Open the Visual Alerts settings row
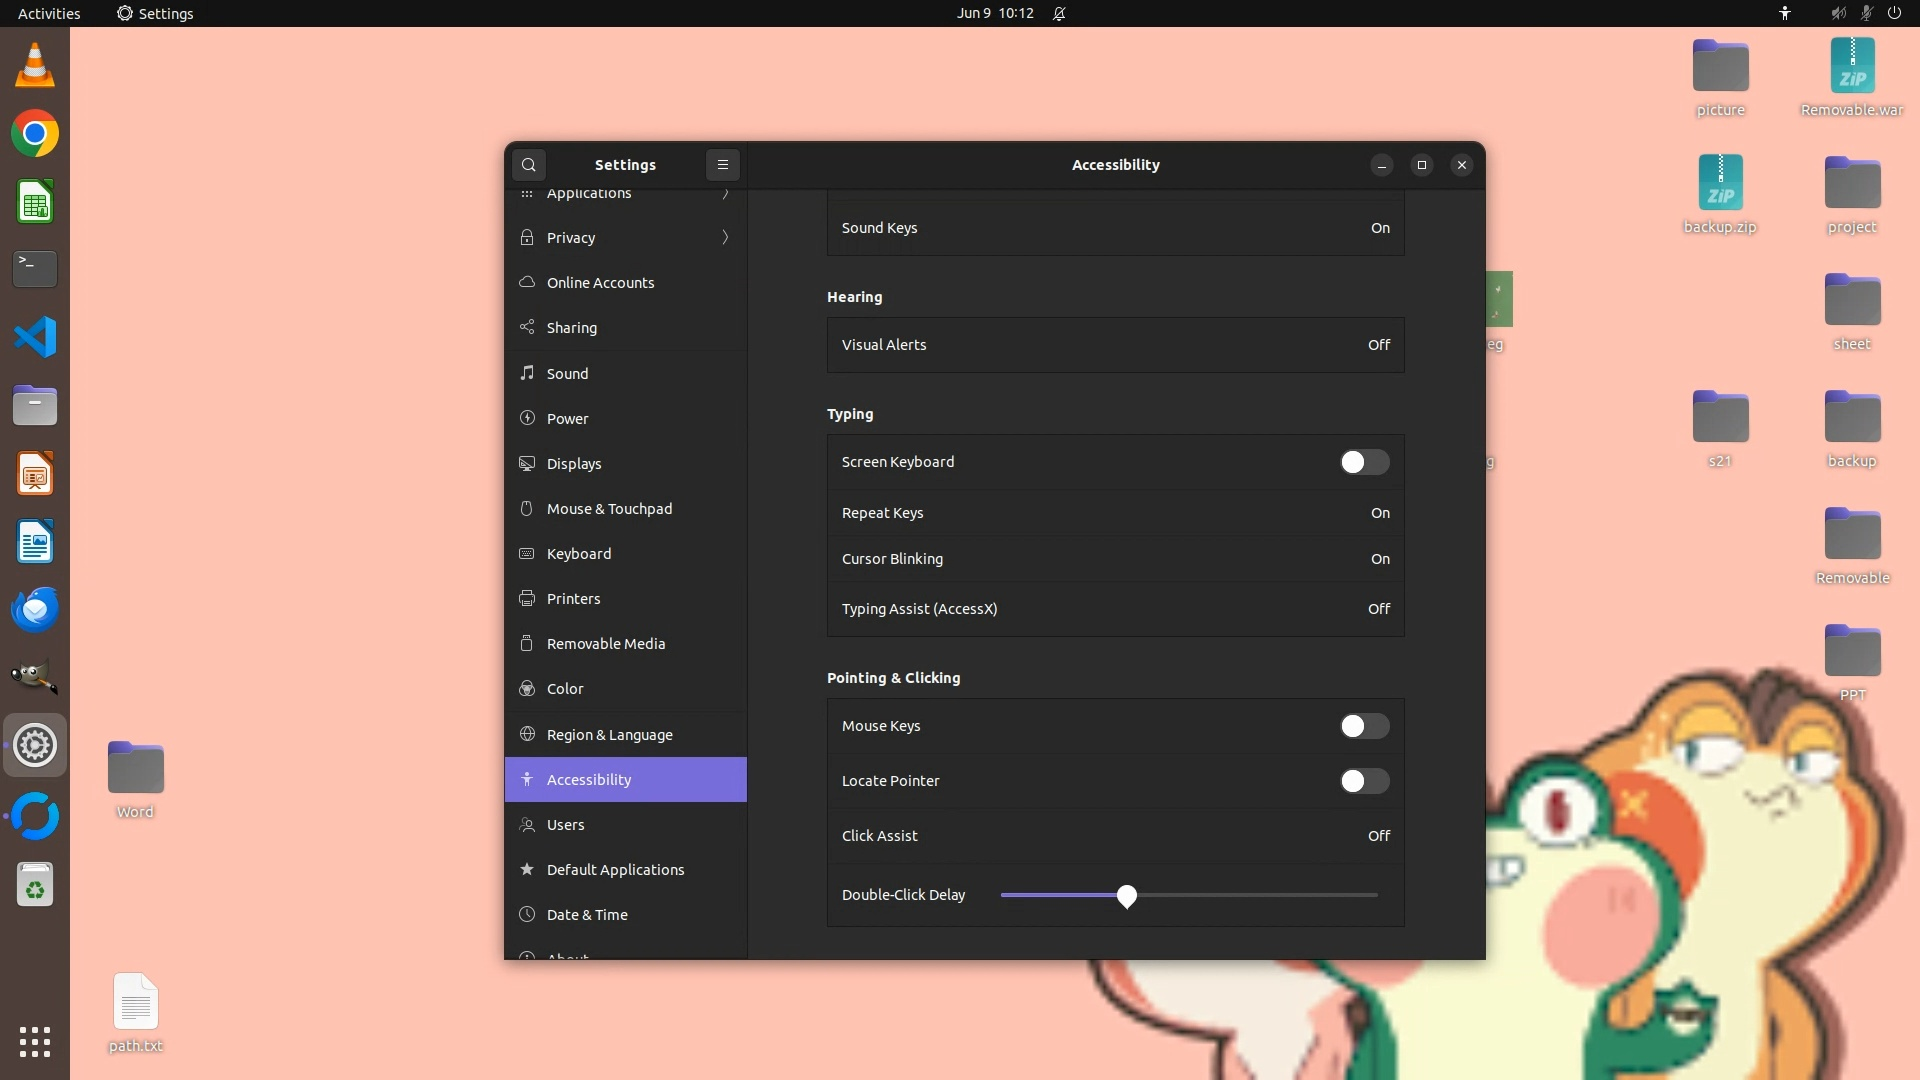Image resolution: width=1920 pixels, height=1080 pixels. click(1115, 345)
